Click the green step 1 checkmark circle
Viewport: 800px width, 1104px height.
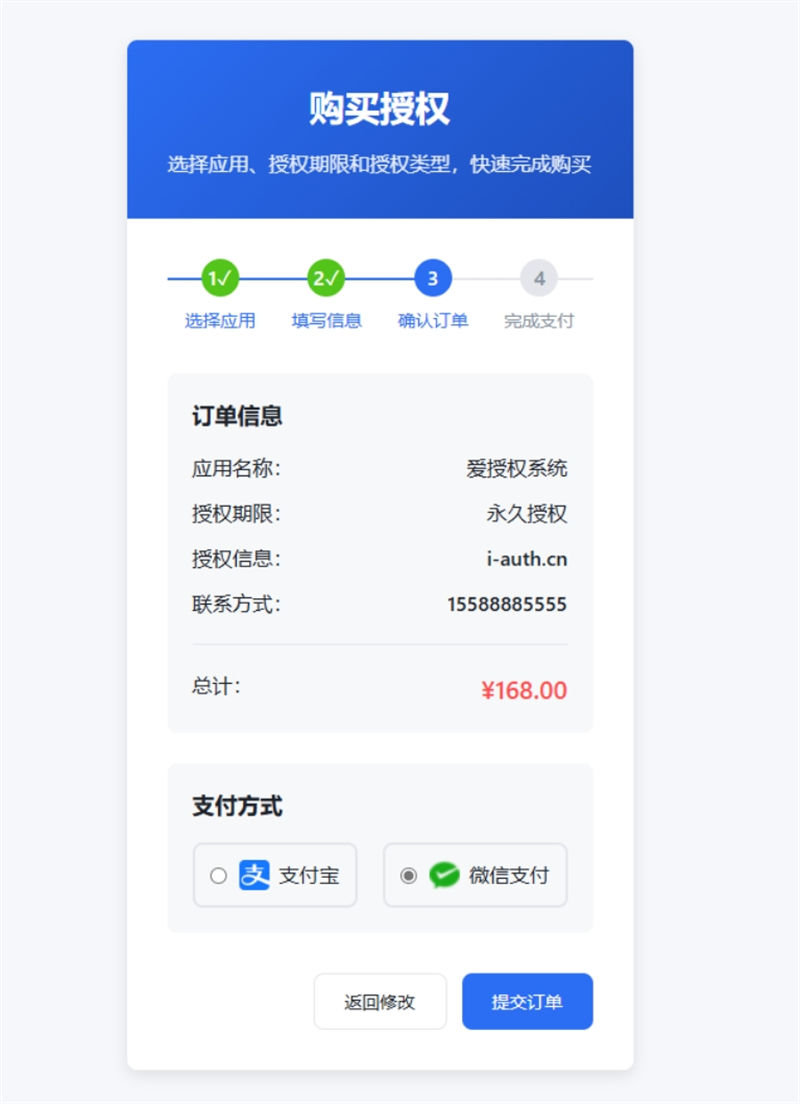[x=220, y=278]
